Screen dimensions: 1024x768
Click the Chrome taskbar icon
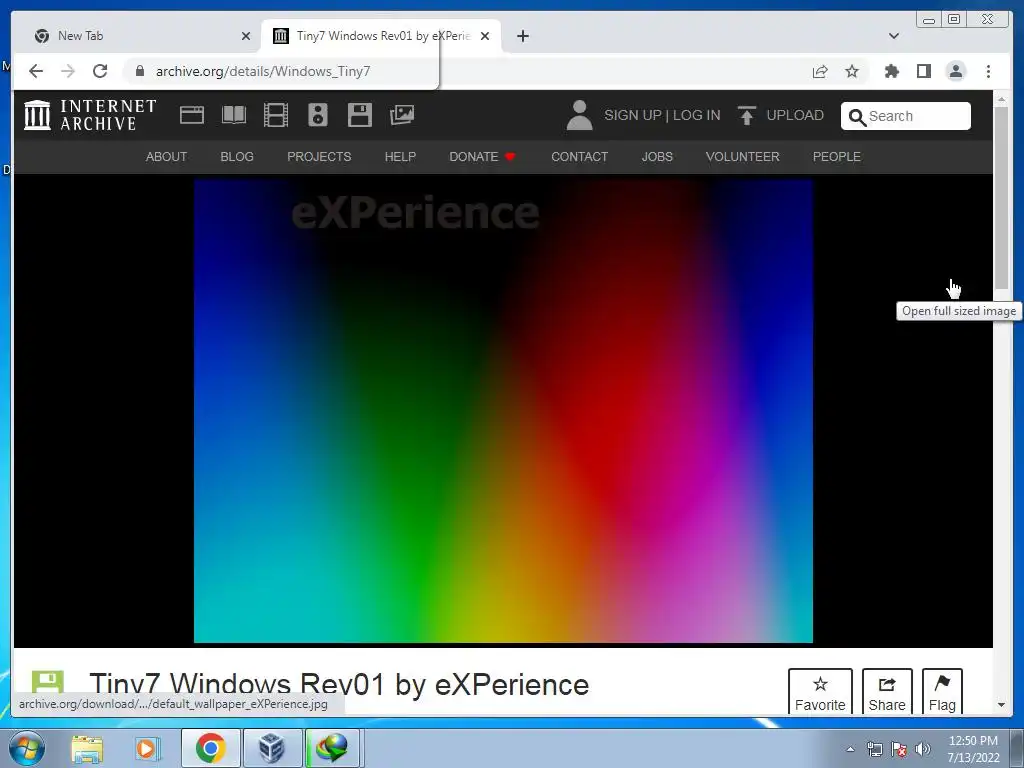pos(210,748)
